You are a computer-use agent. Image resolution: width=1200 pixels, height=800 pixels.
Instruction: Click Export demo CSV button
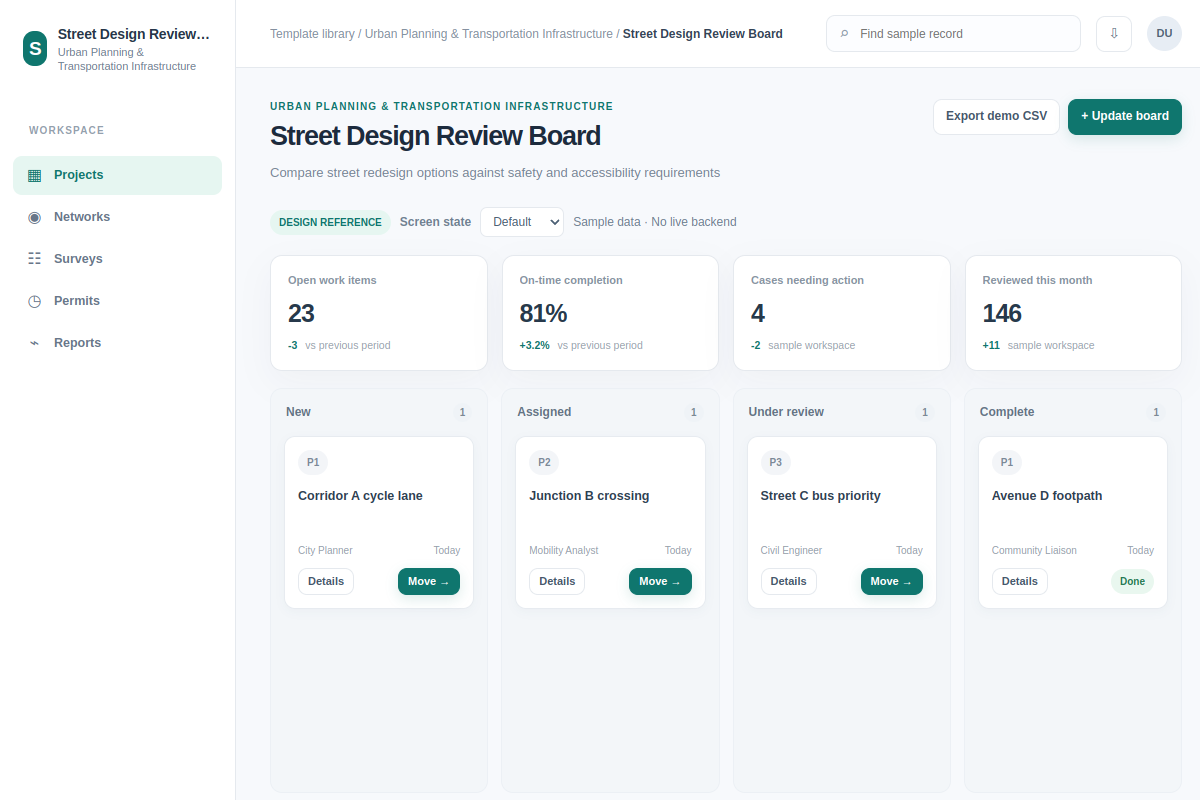pyautogui.click(x=996, y=116)
